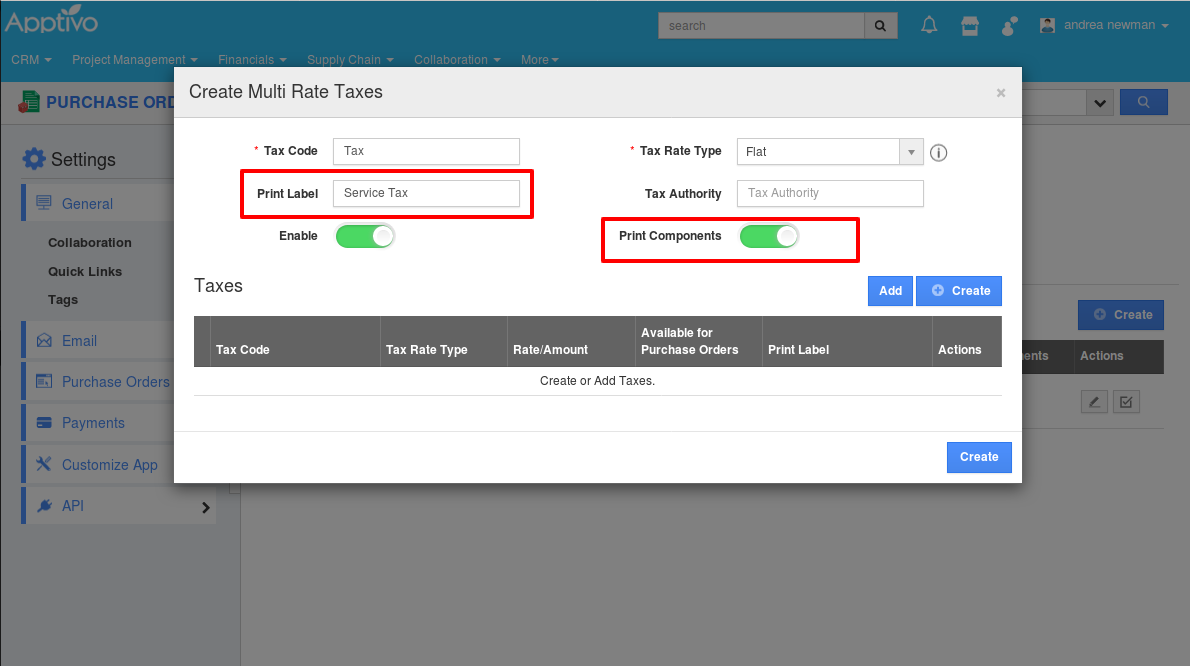Viewport: 1190px width, 666px height.
Task: Click the Tax Rate Type info icon
Action: (x=938, y=153)
